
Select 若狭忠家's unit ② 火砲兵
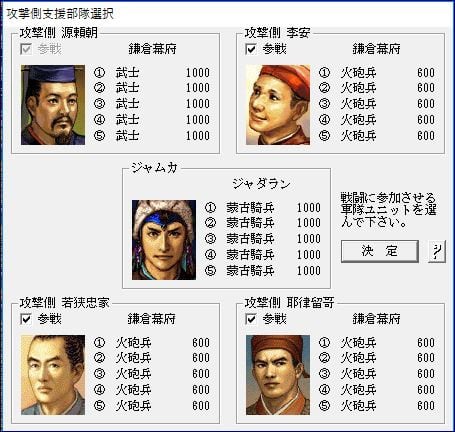point(152,358)
